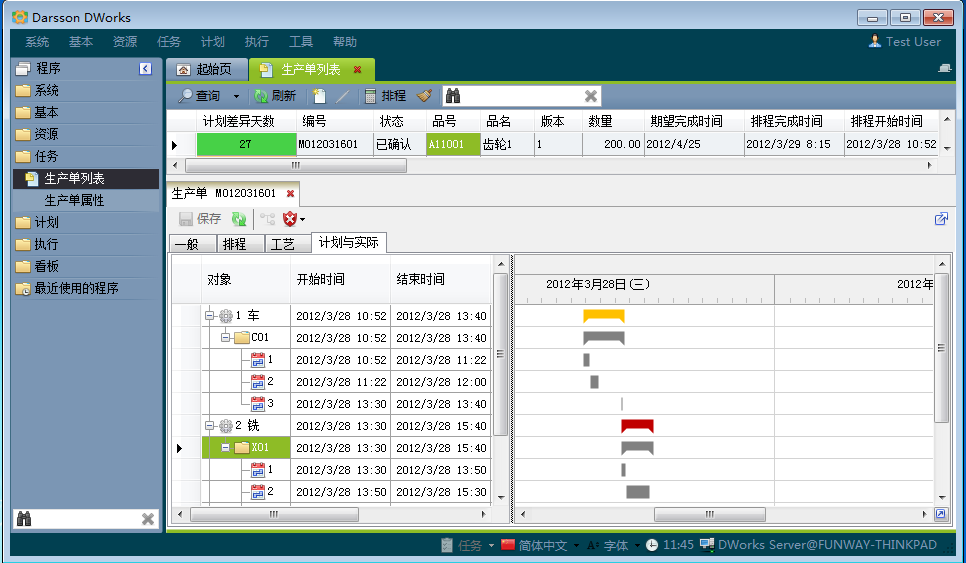Collapse the '1 车' tree node

point(211,316)
